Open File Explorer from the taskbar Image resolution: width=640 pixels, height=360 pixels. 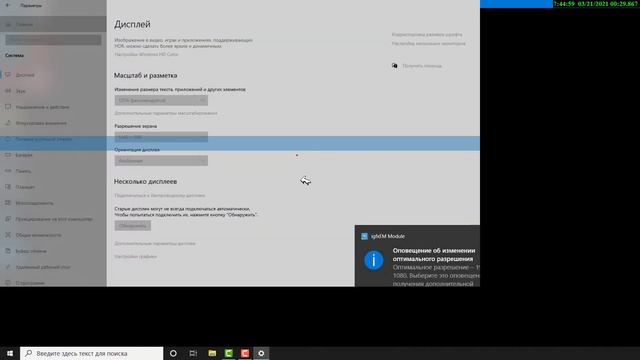click(x=212, y=353)
